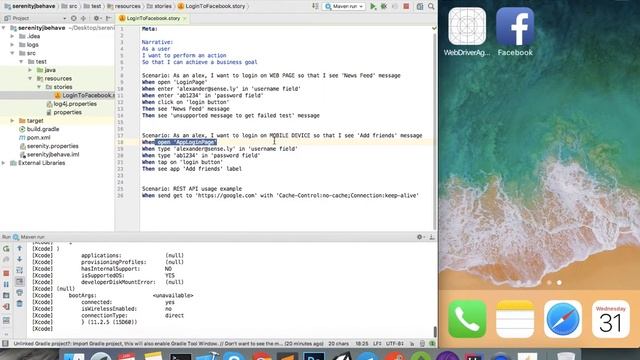Collapse the serenityjbehave root node
This screenshot has height=360, width=640.
coord(4,28)
